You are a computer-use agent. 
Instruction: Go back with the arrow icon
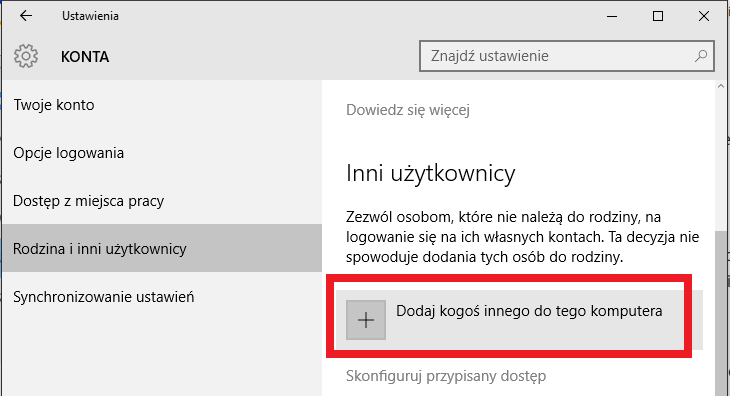pyautogui.click(x=26, y=16)
